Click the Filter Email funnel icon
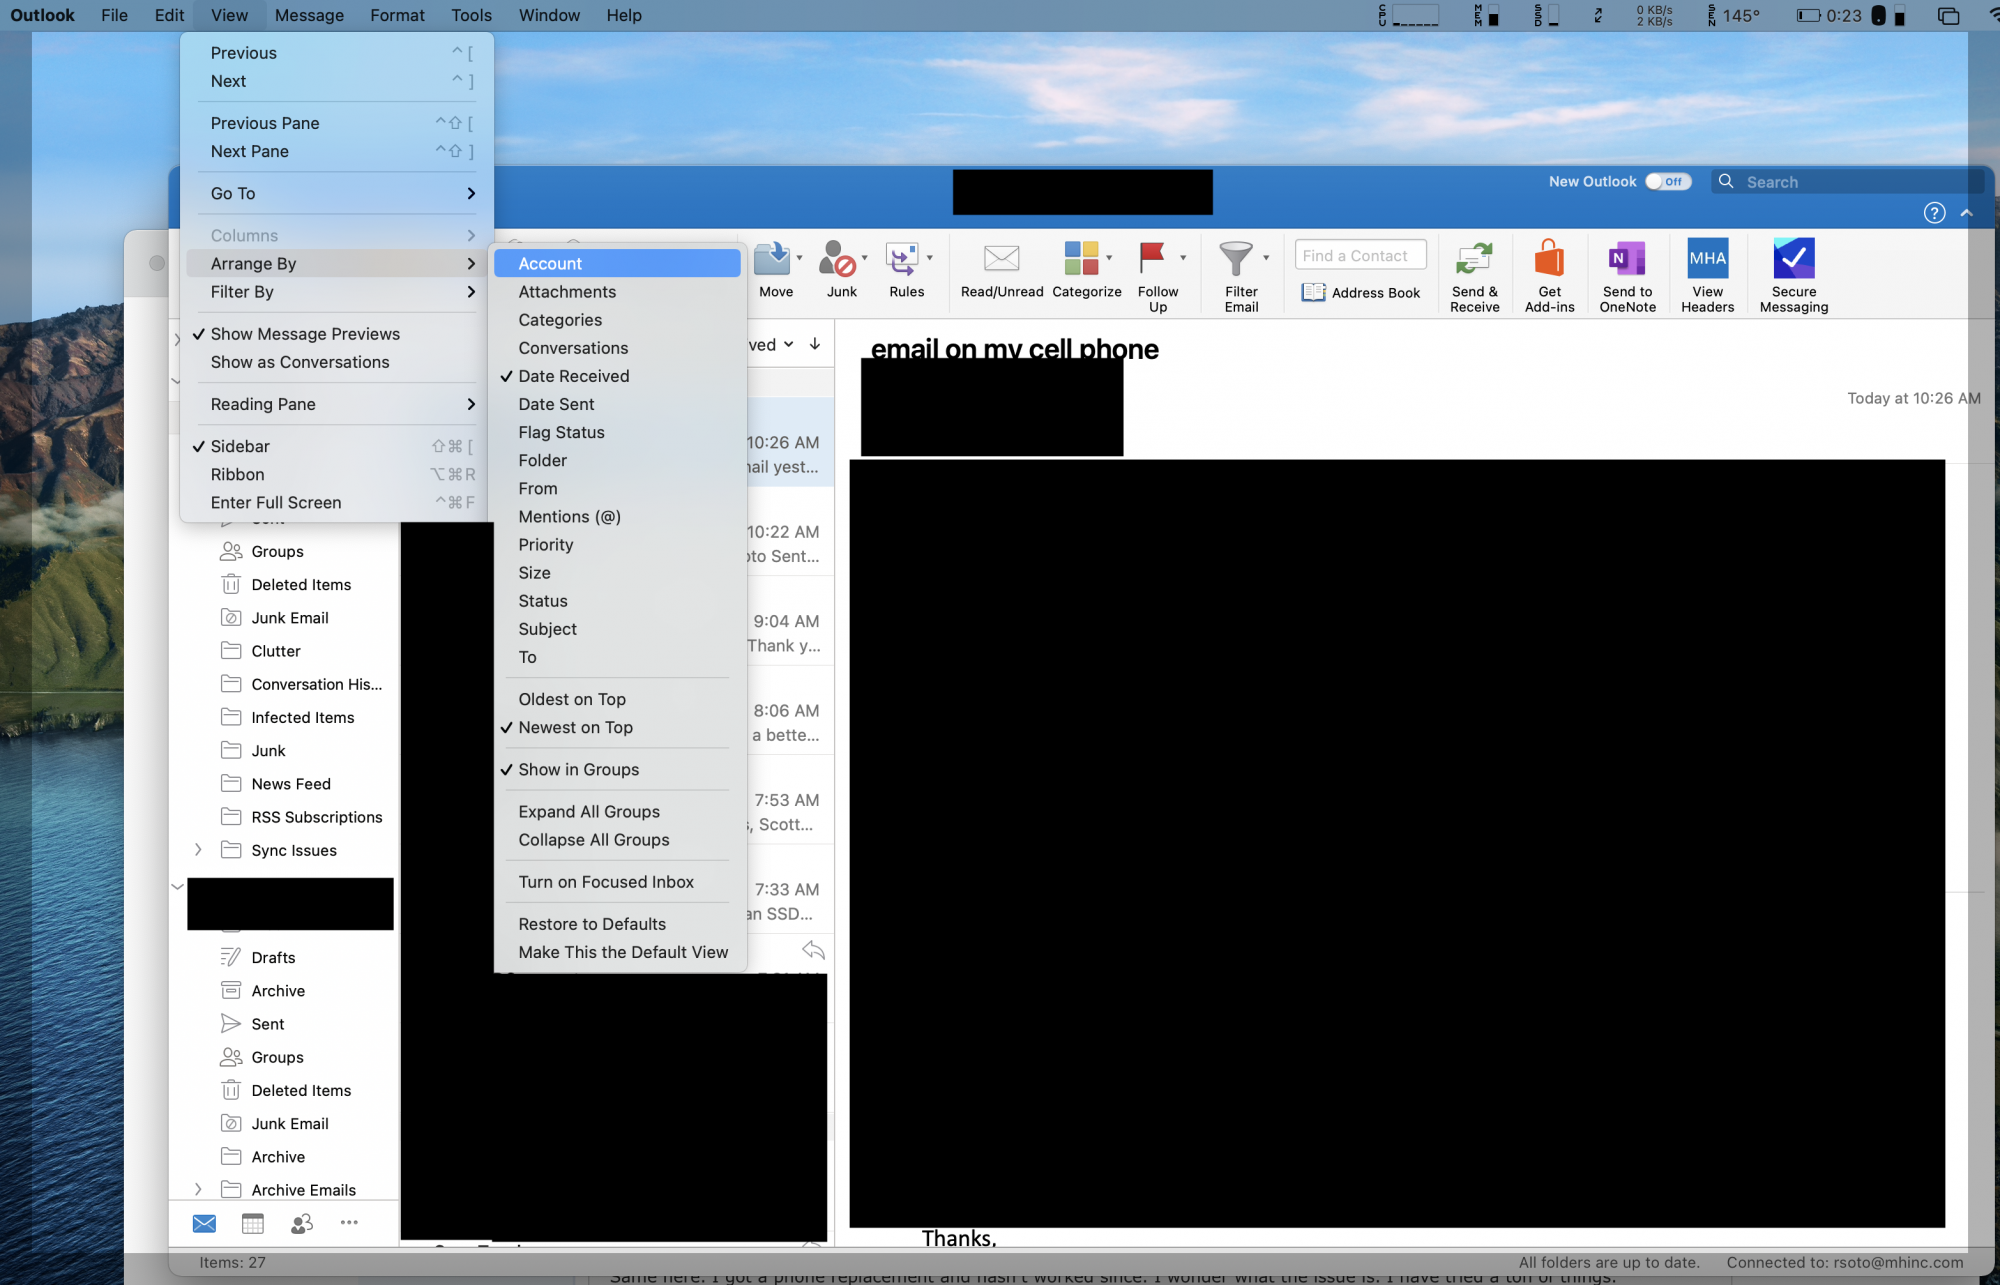The width and height of the screenshot is (2000, 1285). pos(1236,260)
